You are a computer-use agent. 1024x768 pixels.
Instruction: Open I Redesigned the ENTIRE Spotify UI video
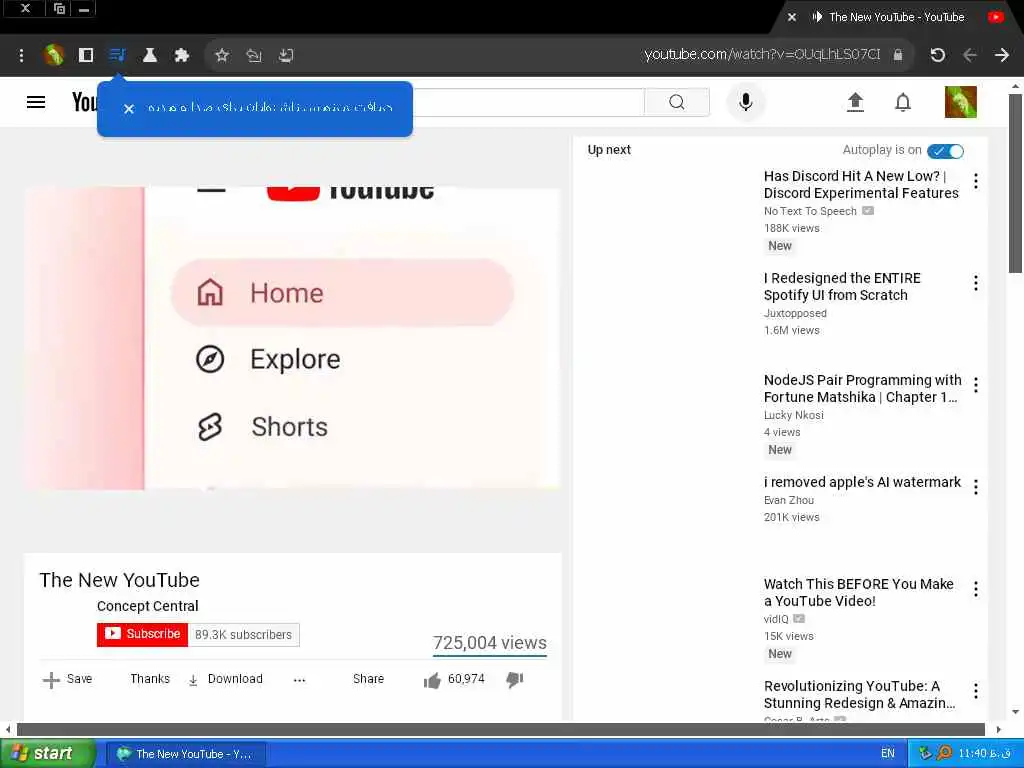coord(842,287)
